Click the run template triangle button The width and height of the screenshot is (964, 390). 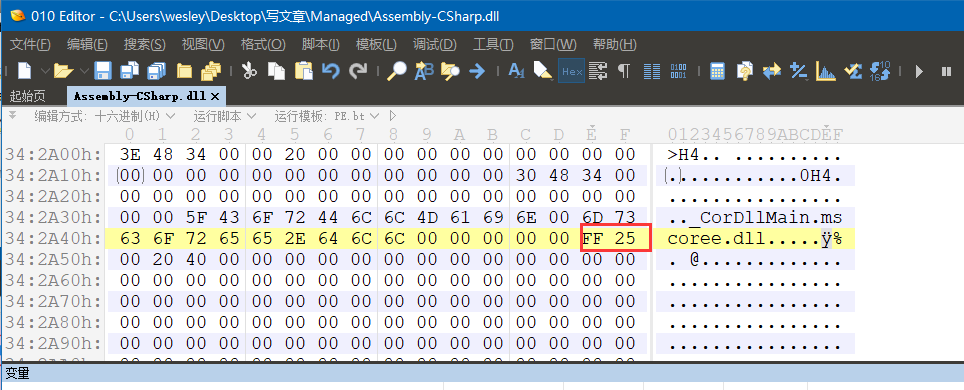pos(393,116)
